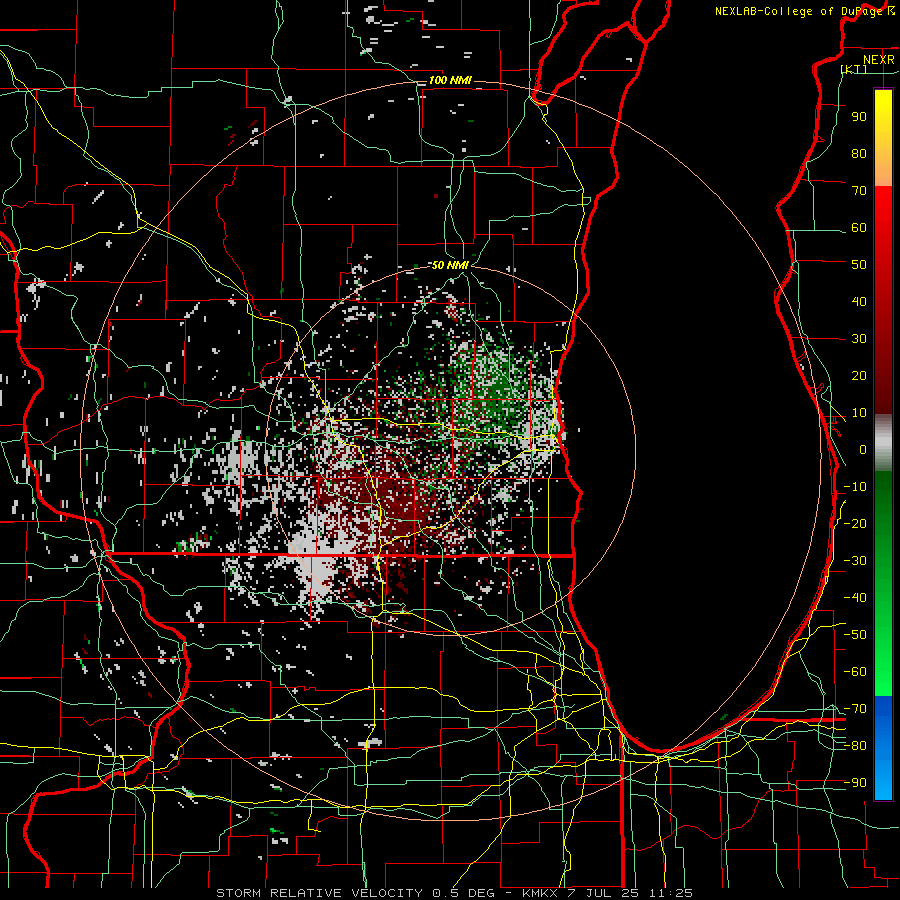This screenshot has height=900, width=900.
Task: Click the positive 90 value on the velocity scale
Action: click(859, 117)
